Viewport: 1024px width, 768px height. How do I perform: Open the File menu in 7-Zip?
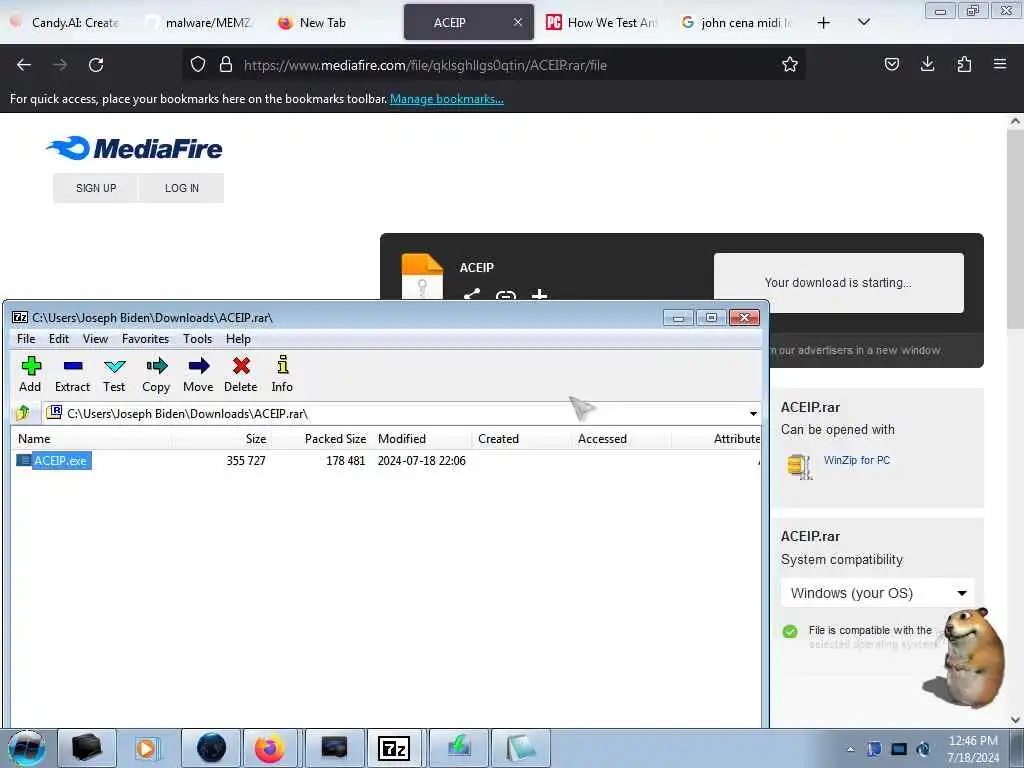tap(26, 339)
